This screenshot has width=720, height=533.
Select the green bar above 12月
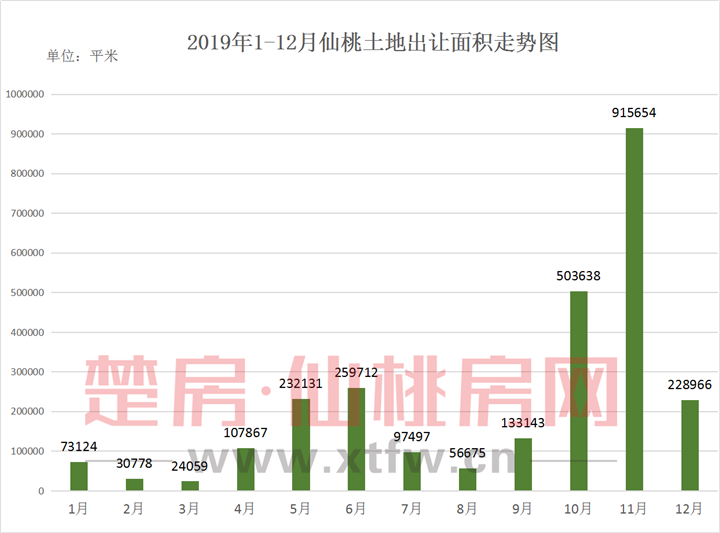point(690,445)
